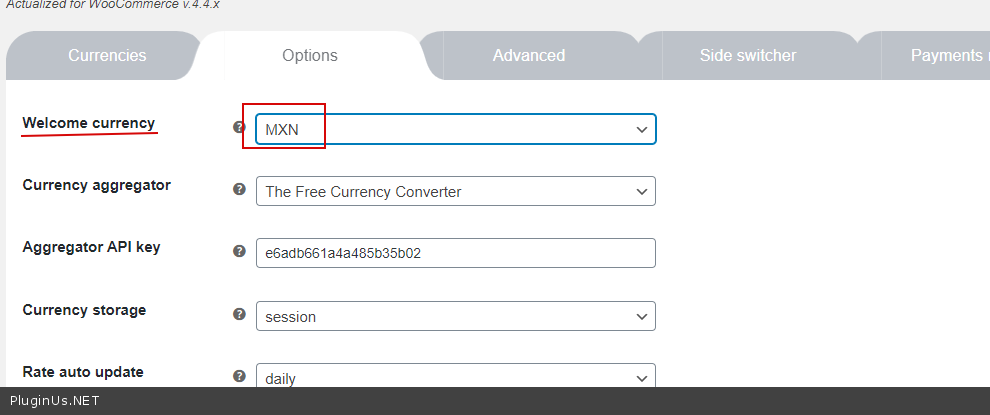Select the Options tab
The width and height of the screenshot is (990, 415).
(x=310, y=56)
